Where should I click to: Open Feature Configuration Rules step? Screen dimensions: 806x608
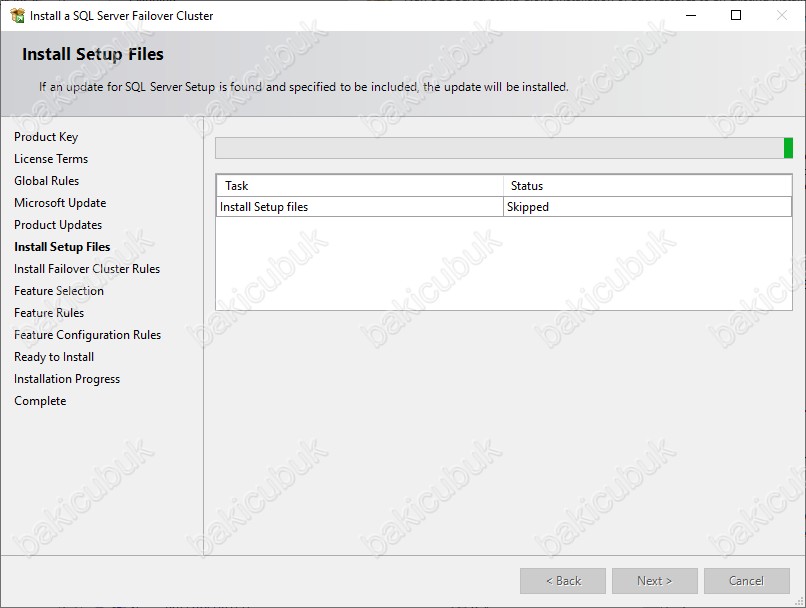point(87,335)
